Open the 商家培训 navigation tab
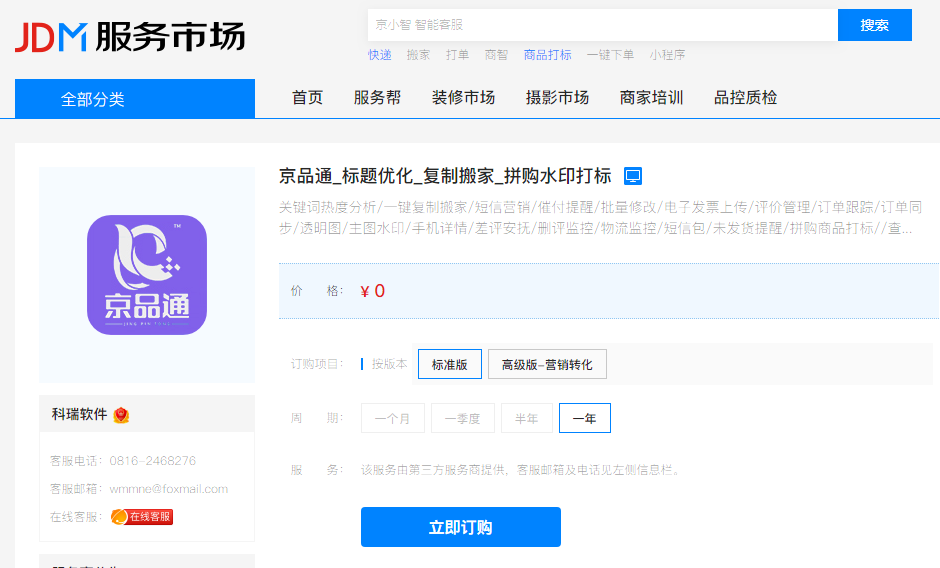Viewport: 940px width, 568px height. pos(652,98)
